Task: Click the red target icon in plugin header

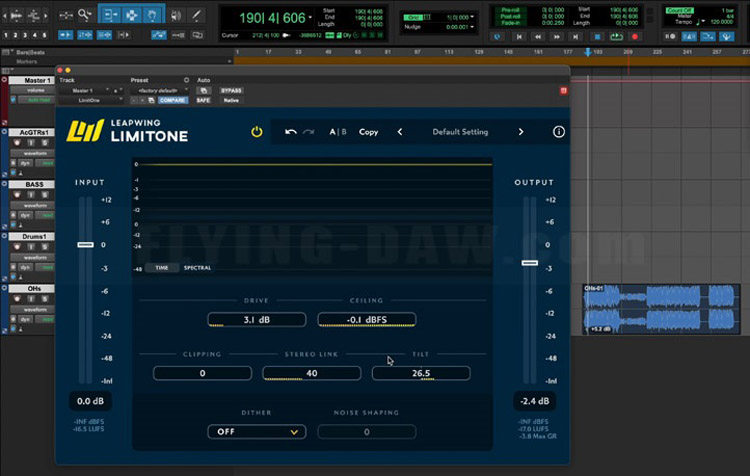Action: 563,90
